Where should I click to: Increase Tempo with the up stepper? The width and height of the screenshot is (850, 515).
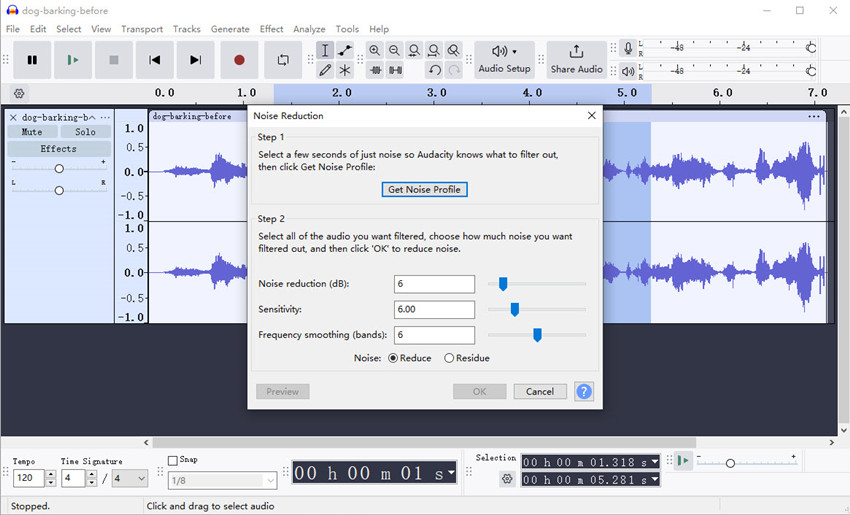tap(51, 474)
